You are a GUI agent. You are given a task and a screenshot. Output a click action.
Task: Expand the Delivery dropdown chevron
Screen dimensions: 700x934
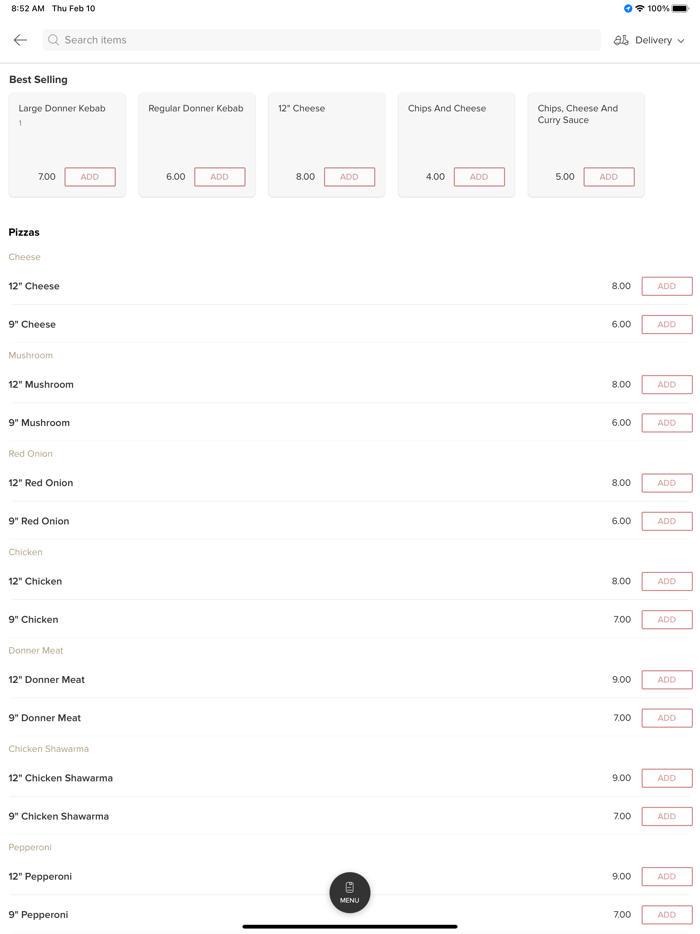click(681, 41)
